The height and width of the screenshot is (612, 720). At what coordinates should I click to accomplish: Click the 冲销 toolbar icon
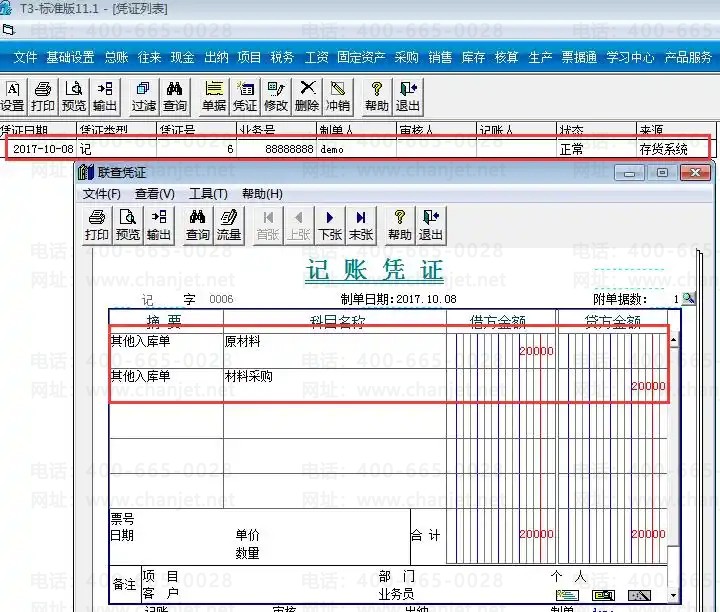(338, 97)
